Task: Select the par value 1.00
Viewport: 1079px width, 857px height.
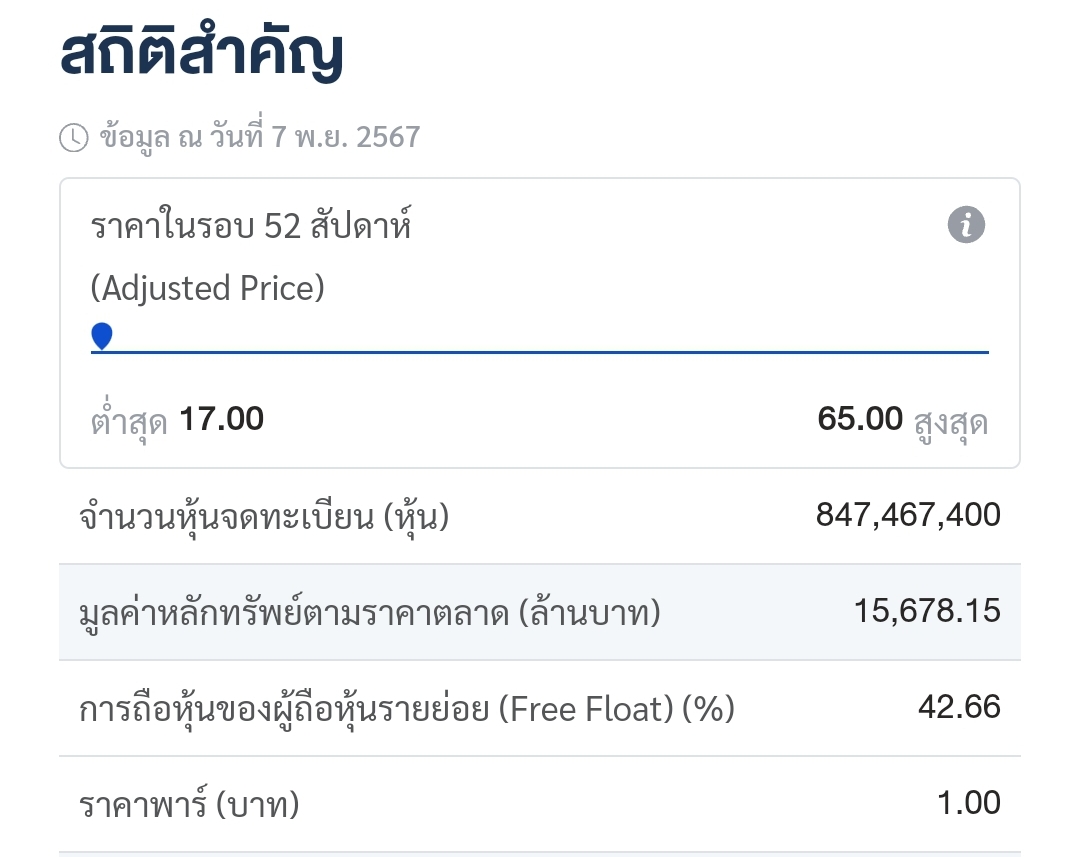Action: pyautogui.click(x=969, y=803)
